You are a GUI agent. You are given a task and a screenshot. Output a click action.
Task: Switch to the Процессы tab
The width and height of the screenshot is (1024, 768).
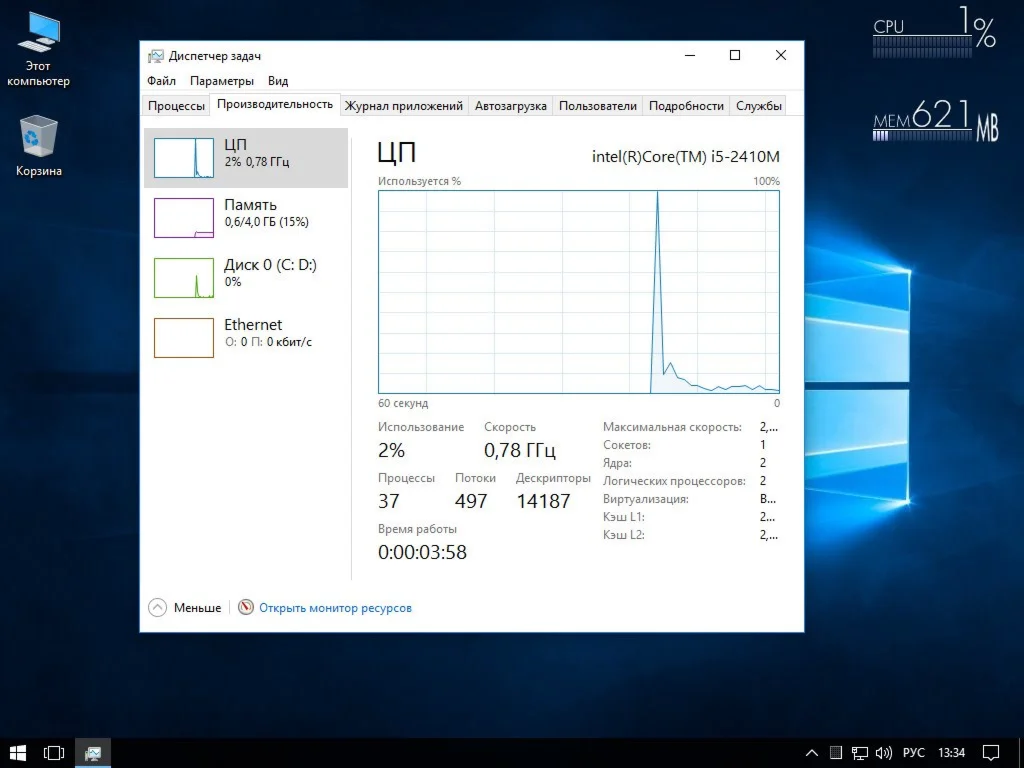click(176, 106)
